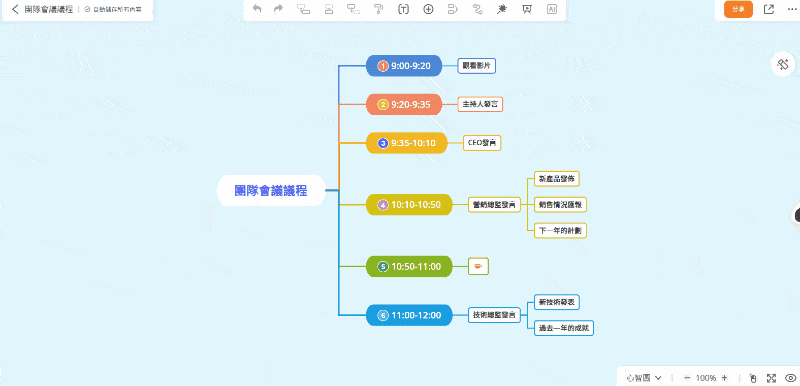Click priority marker 2 on 9:20-9:35
The width and height of the screenshot is (800, 386).
click(x=383, y=105)
